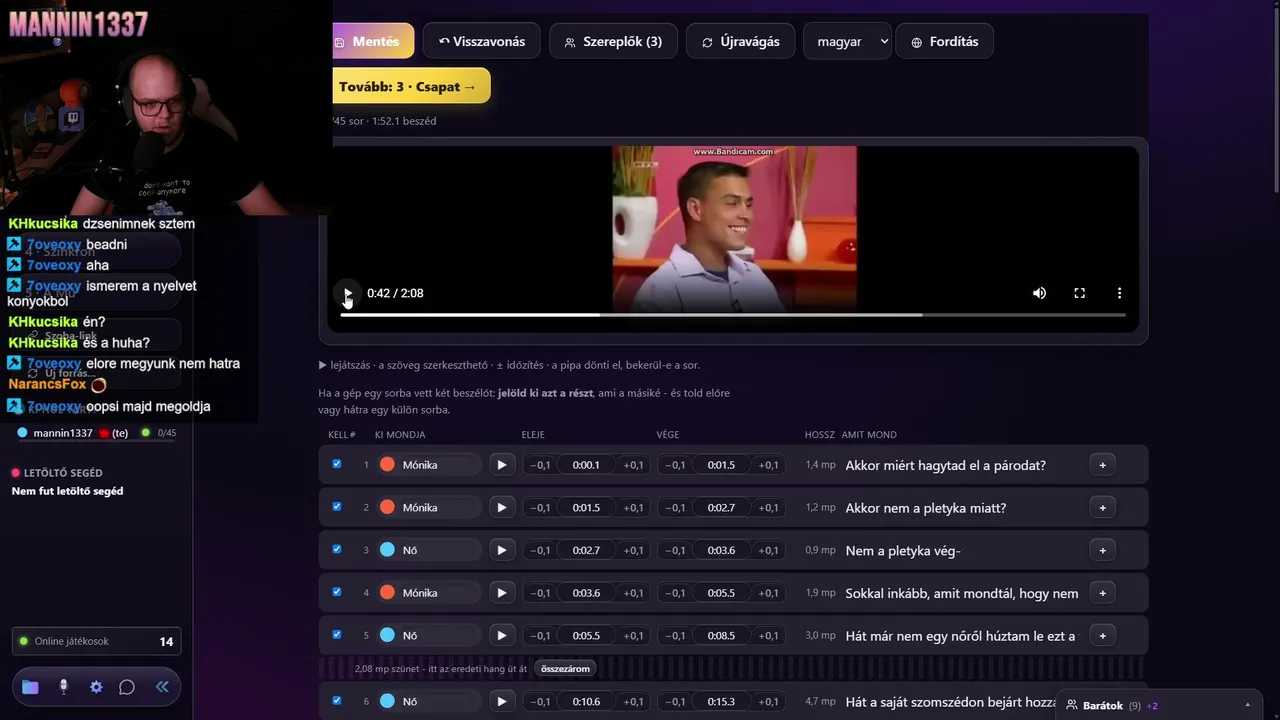This screenshot has height=720, width=1280.
Task: Continue with Tovább: 3 · Csapat
Action: pos(411,86)
